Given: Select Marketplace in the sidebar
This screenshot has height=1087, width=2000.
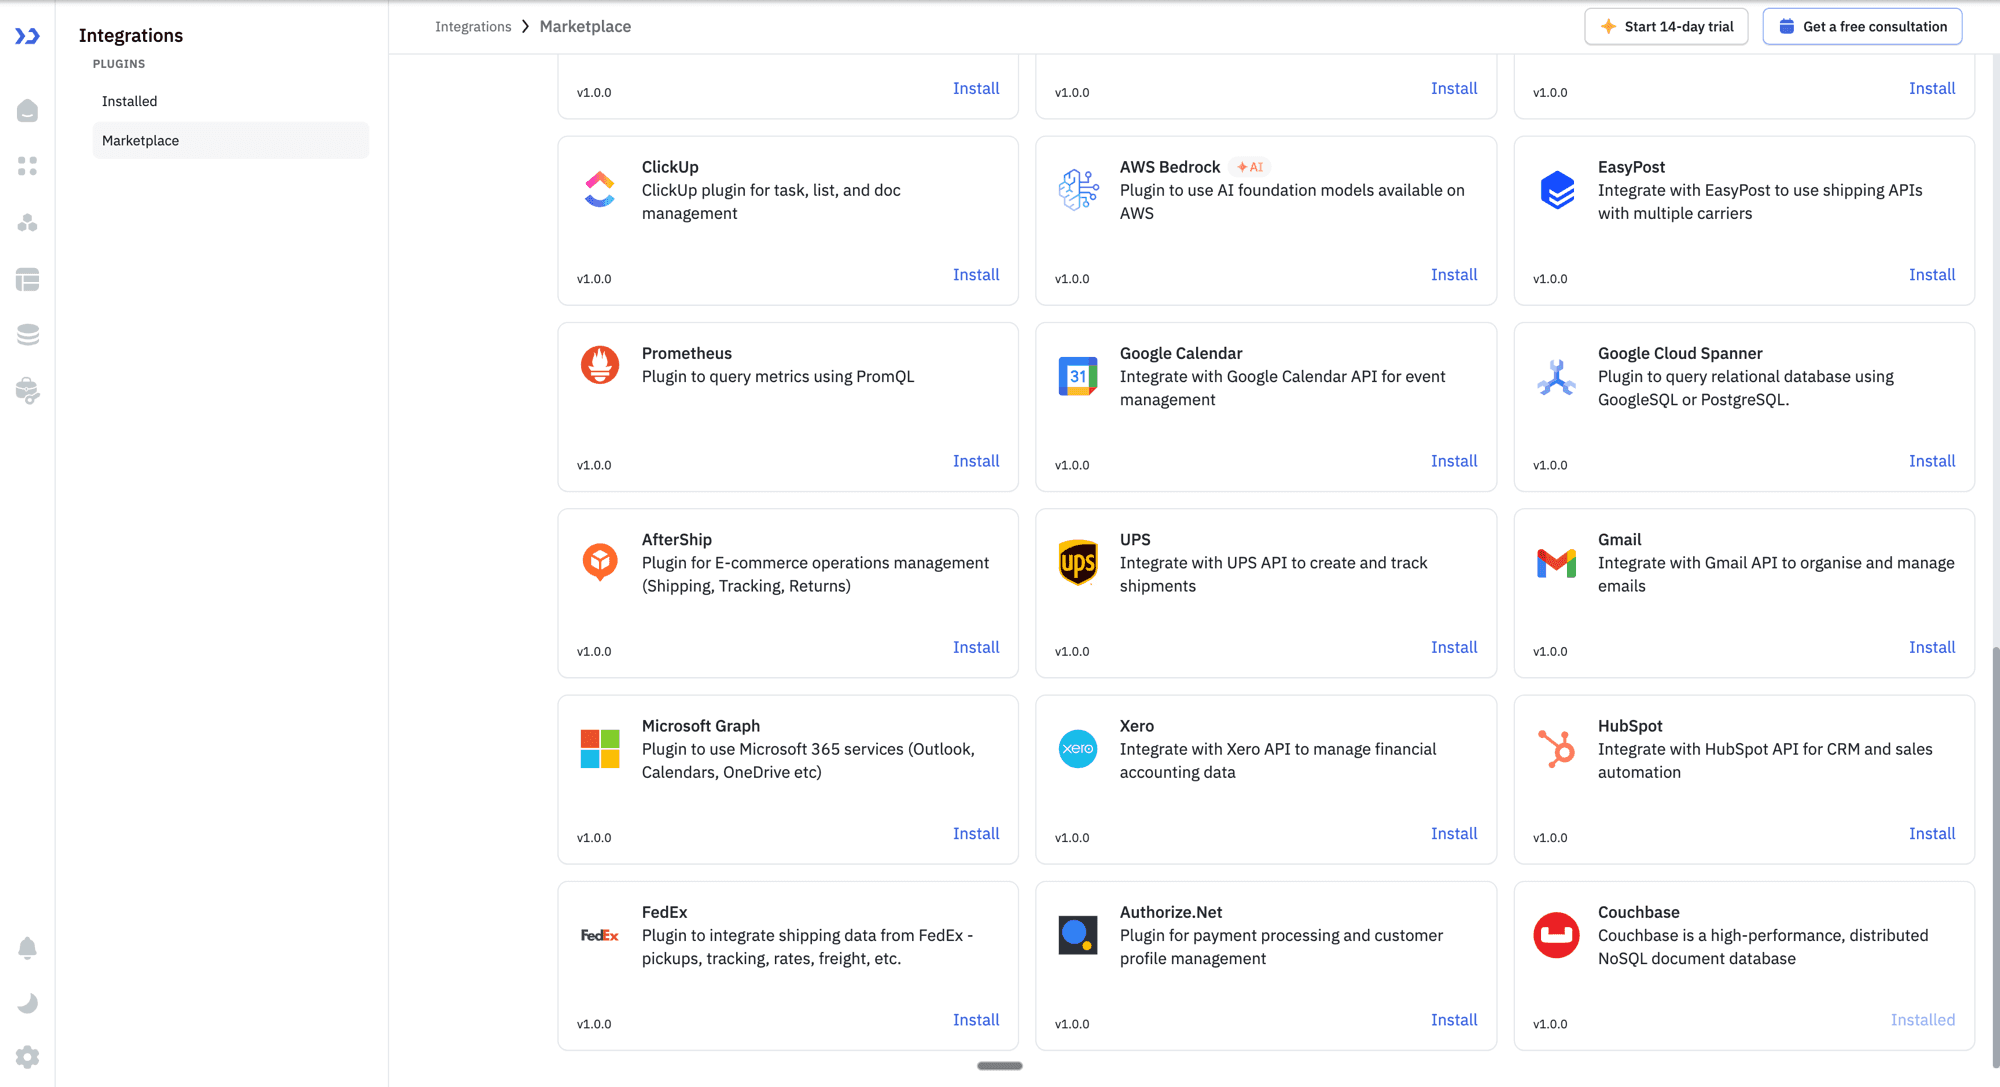Looking at the screenshot, I should point(141,140).
